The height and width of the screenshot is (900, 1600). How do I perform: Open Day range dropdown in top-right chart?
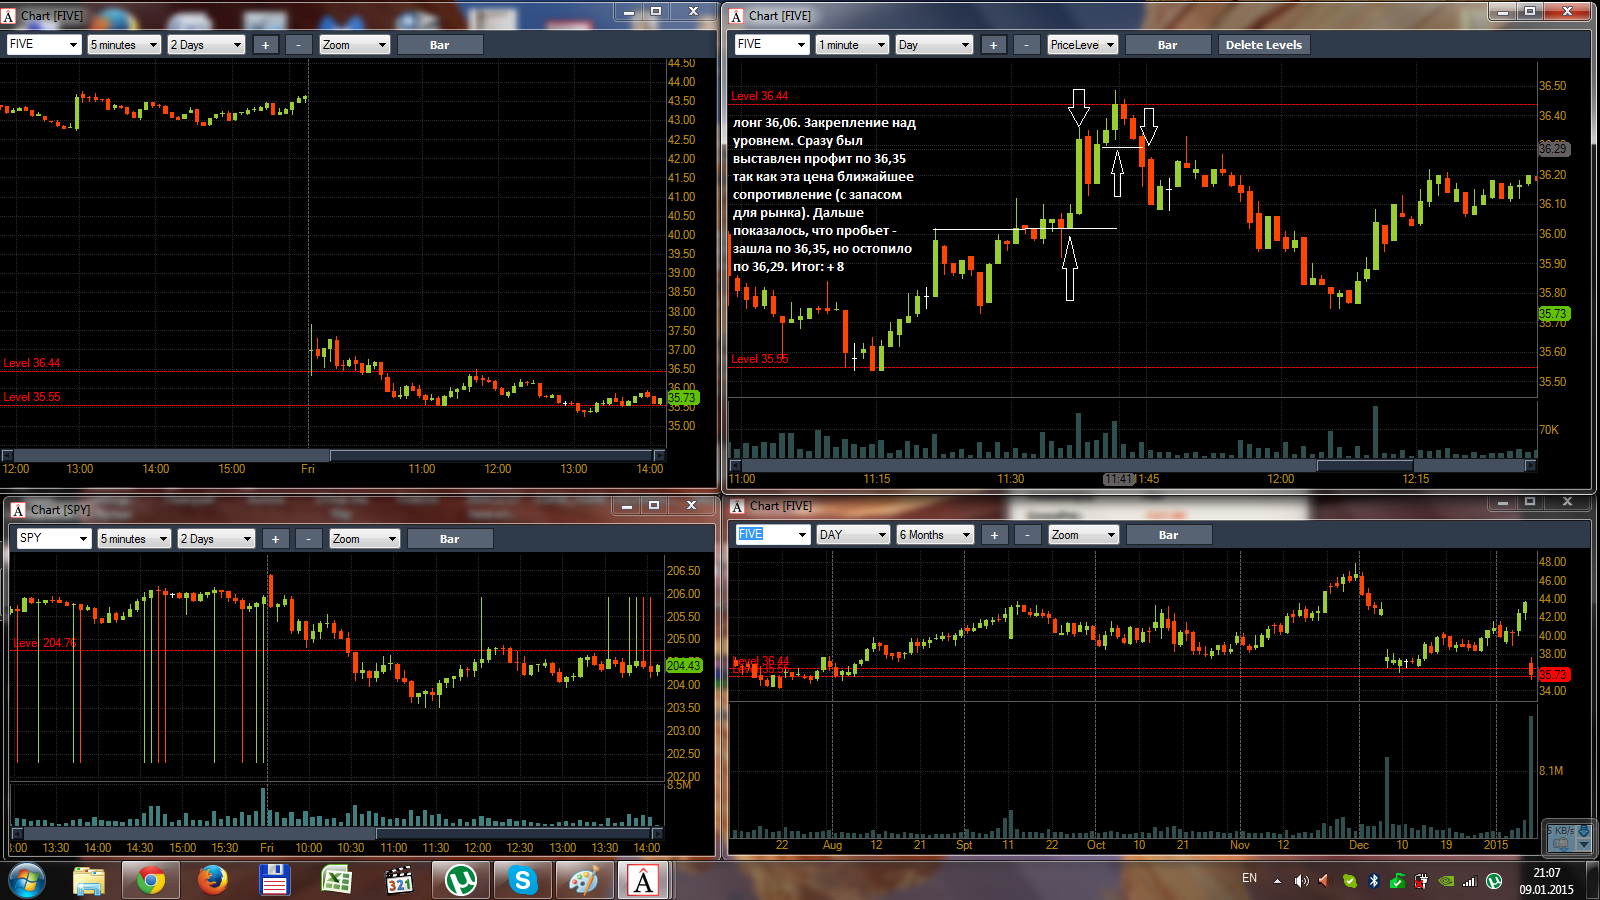tap(934, 45)
